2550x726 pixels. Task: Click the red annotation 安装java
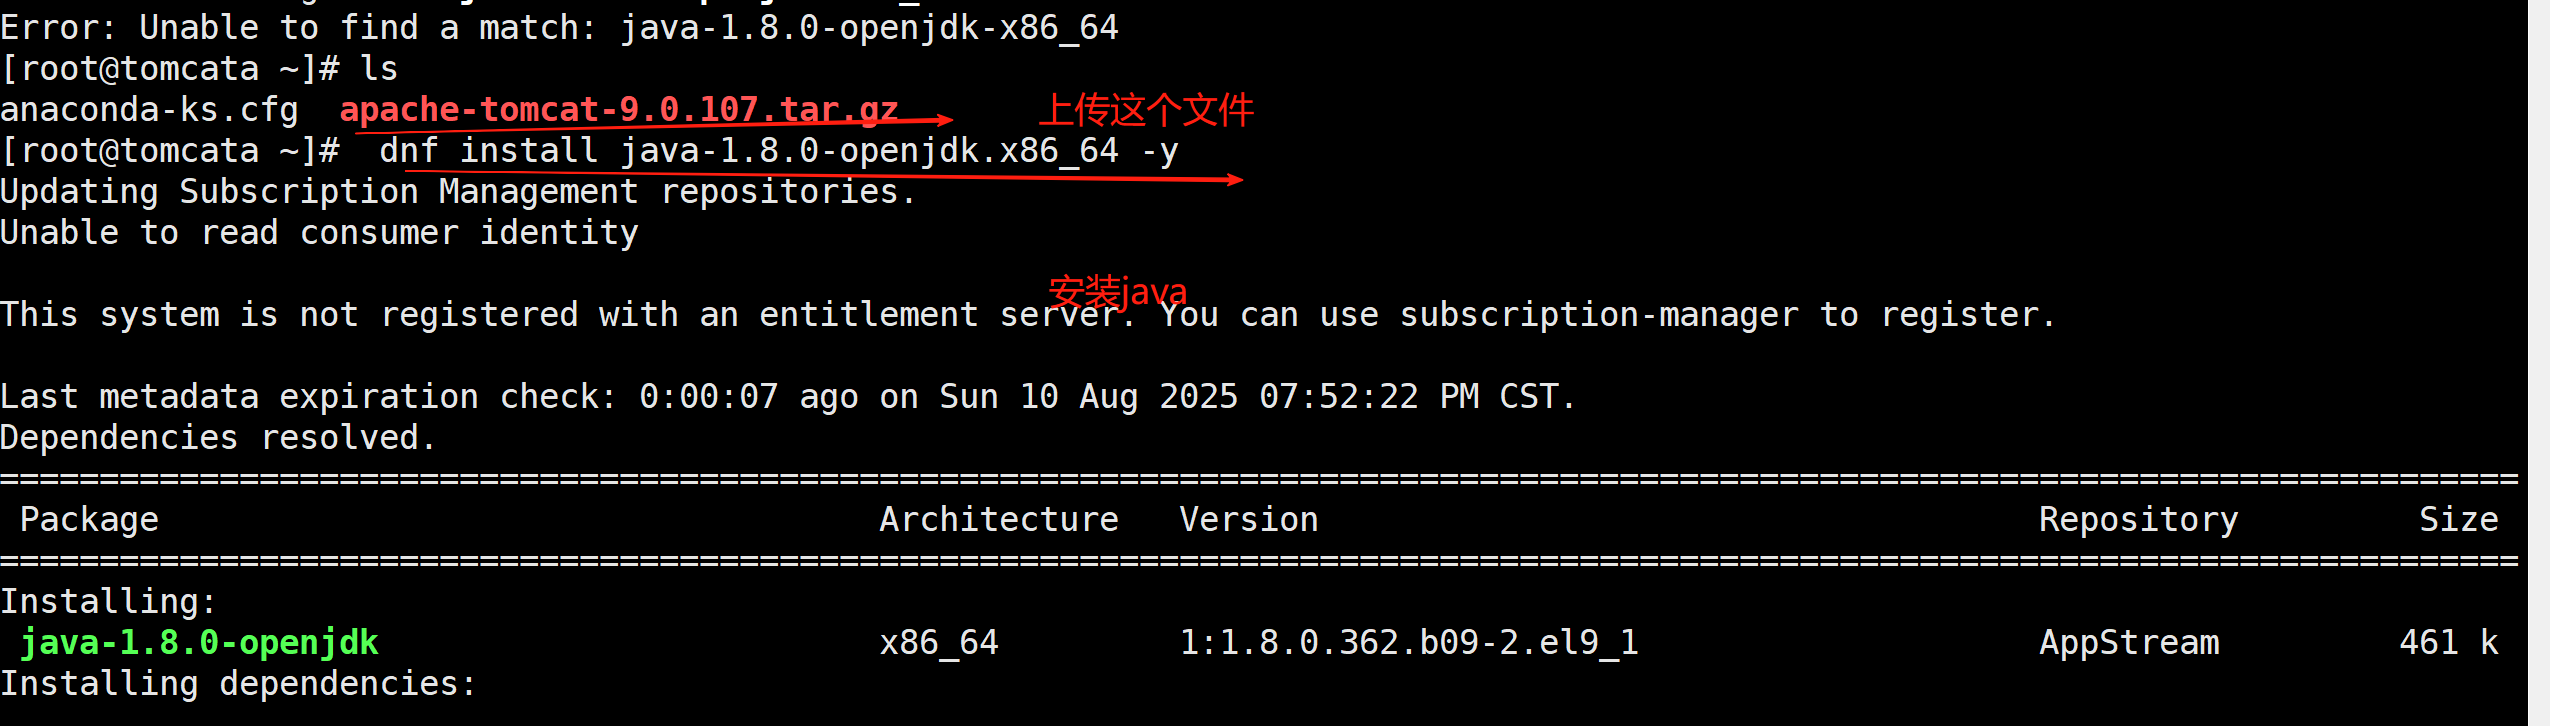pyautogui.click(x=1117, y=292)
